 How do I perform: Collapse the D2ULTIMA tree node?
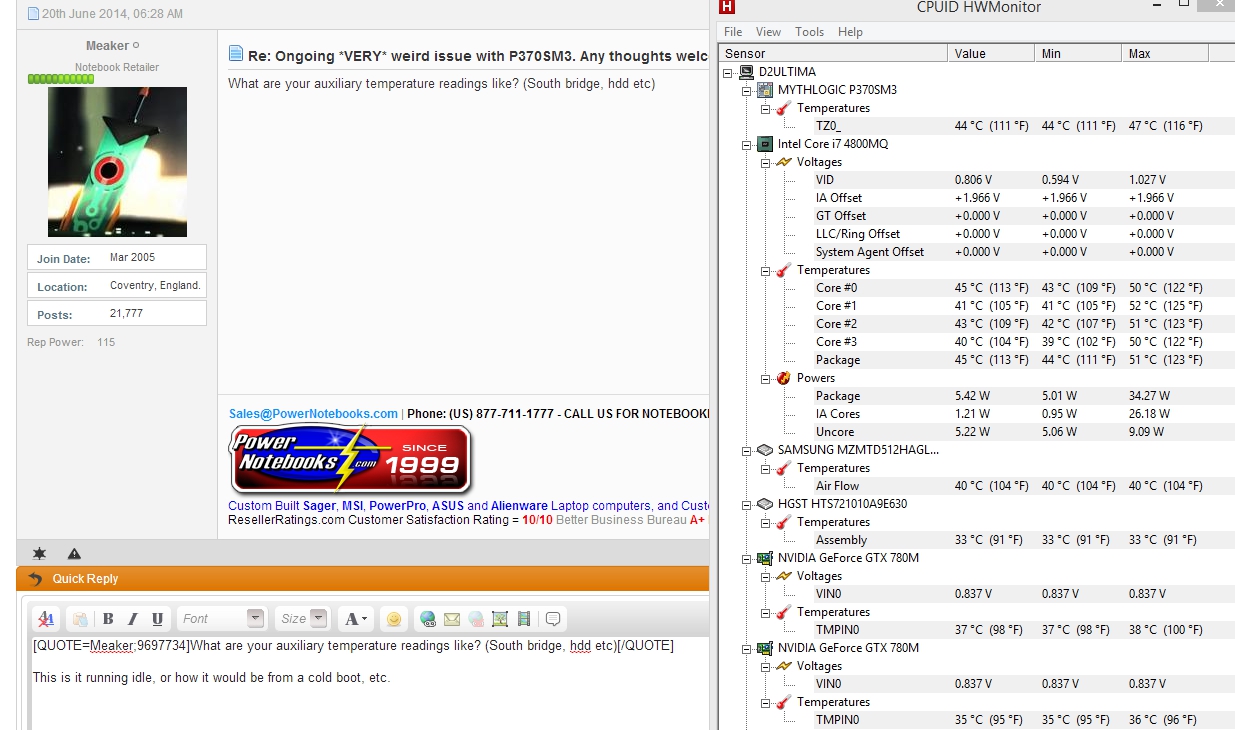coord(728,72)
